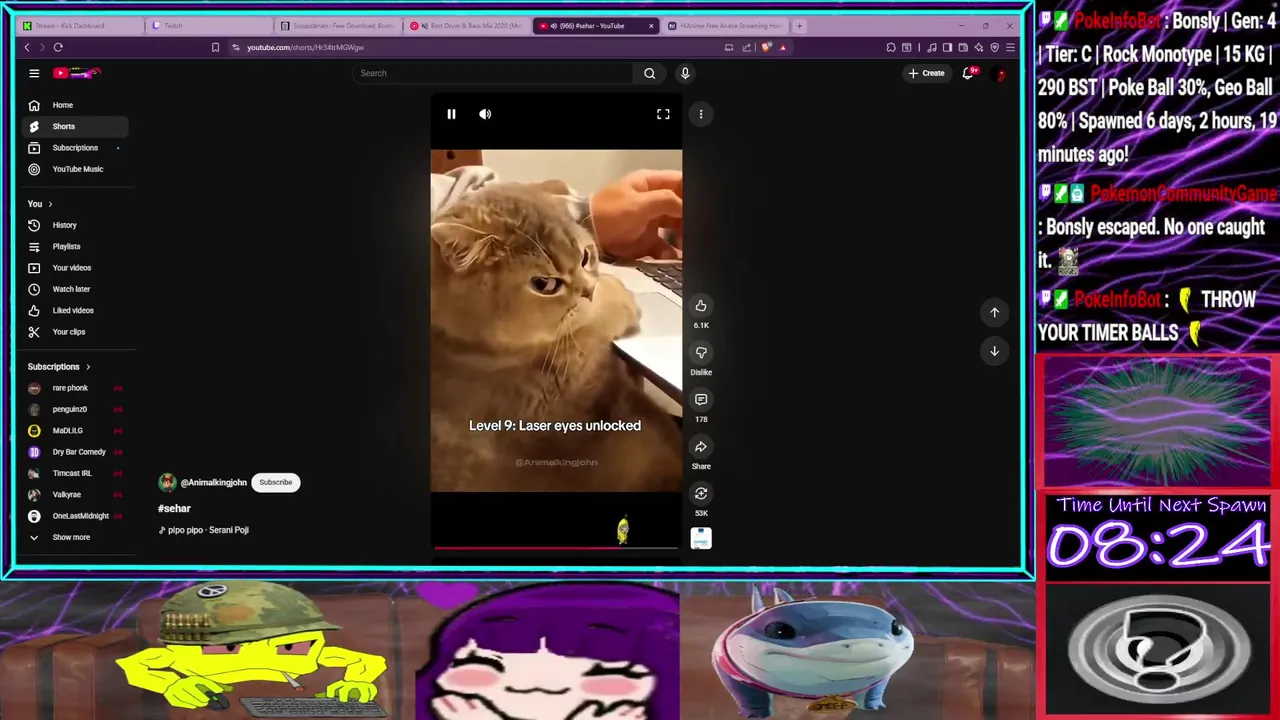
Task: Share this Short
Action: [701, 447]
